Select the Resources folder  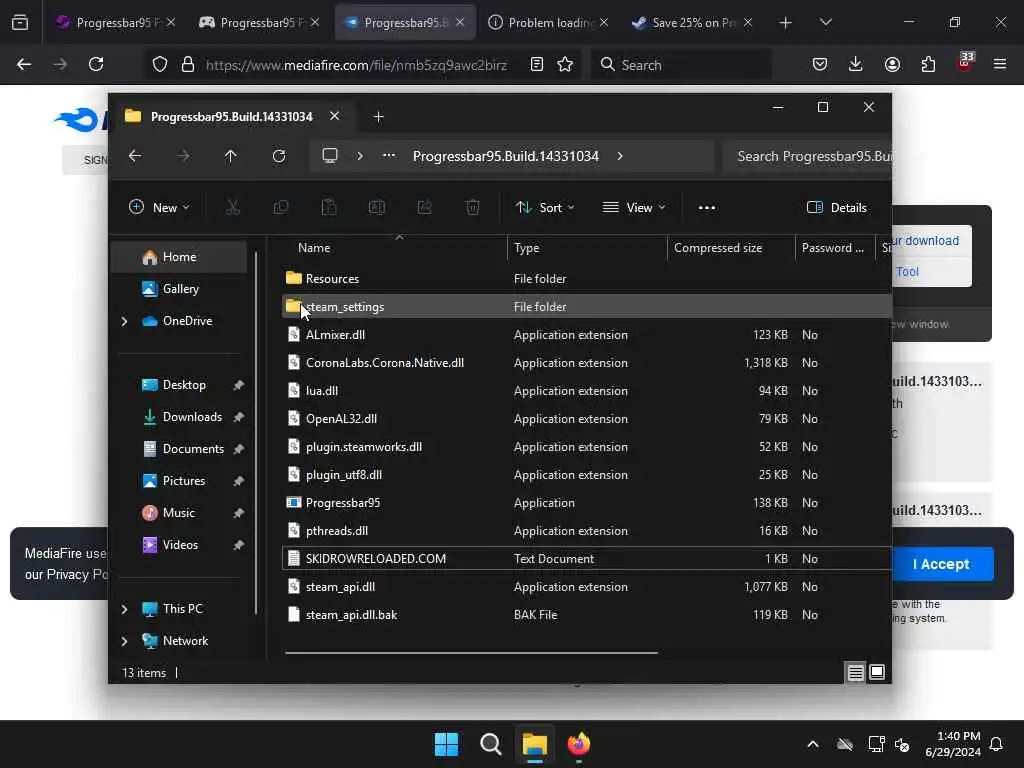587,279
